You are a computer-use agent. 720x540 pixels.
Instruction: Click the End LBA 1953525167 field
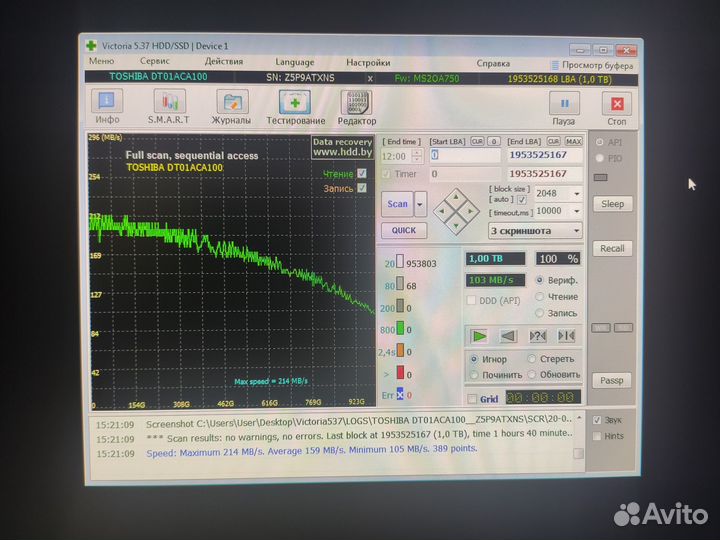[545, 155]
